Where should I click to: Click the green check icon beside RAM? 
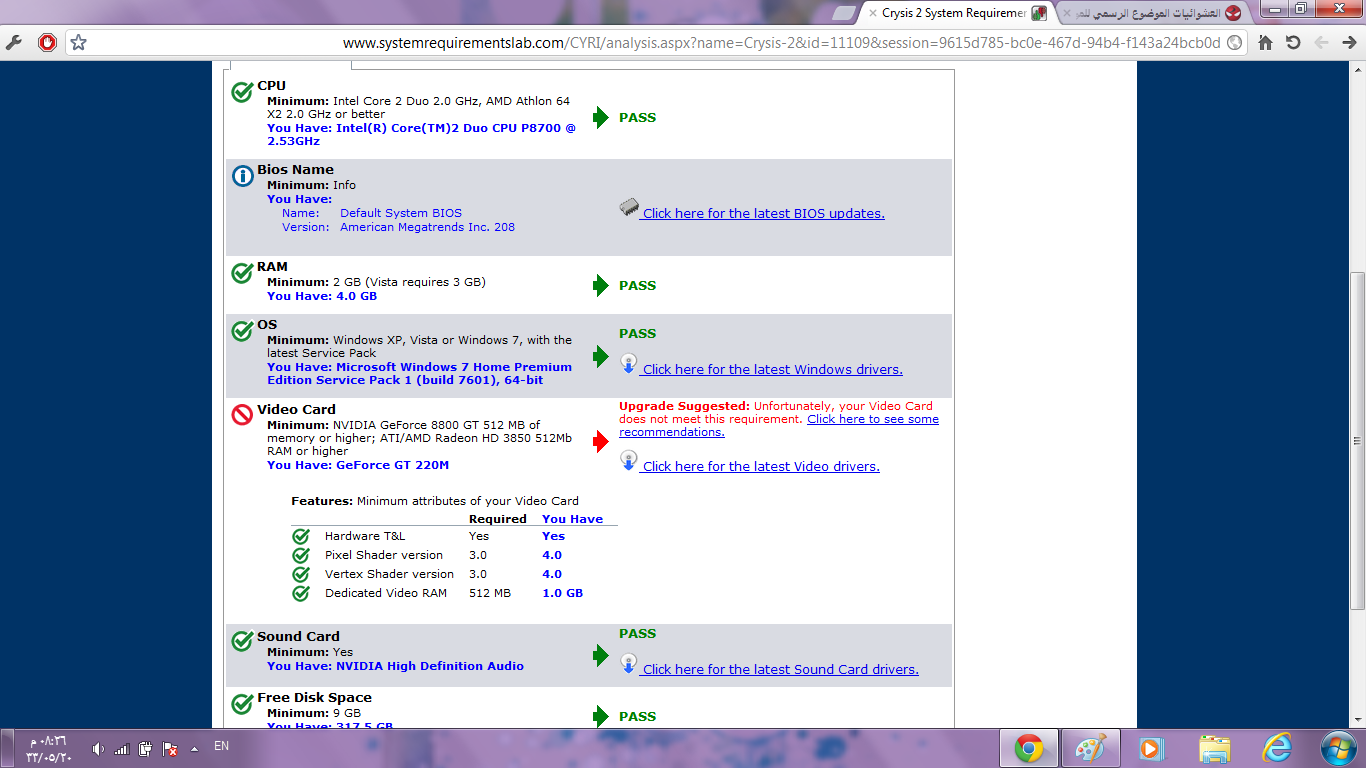point(242,273)
